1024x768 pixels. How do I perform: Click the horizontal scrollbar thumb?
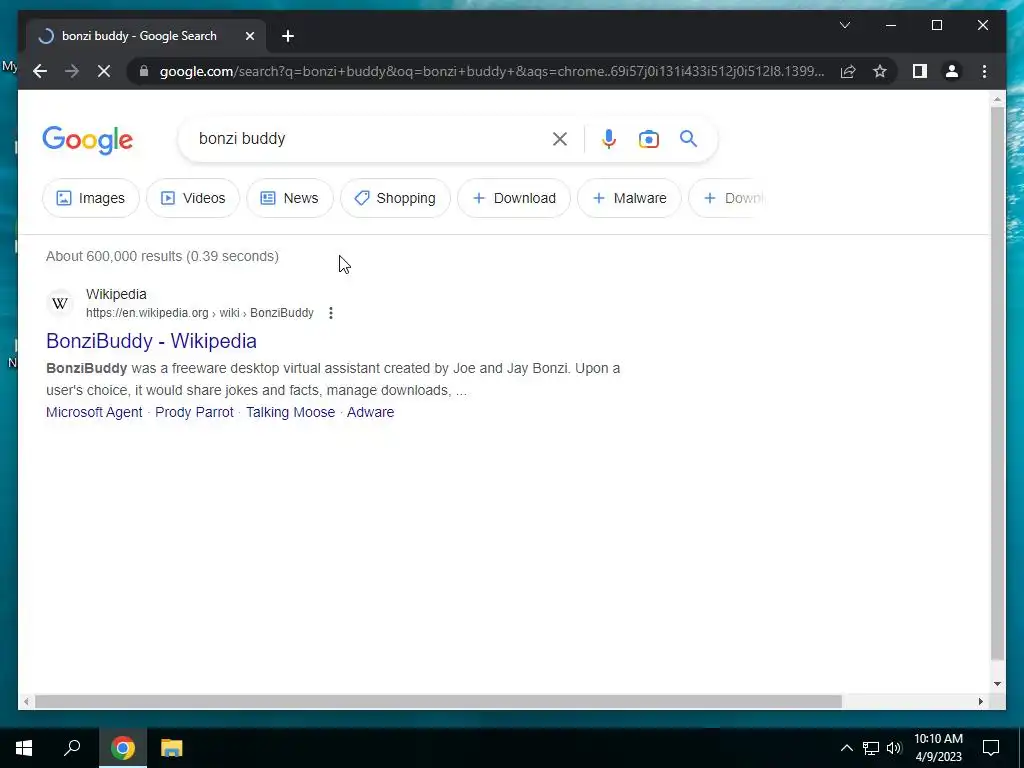coord(438,701)
